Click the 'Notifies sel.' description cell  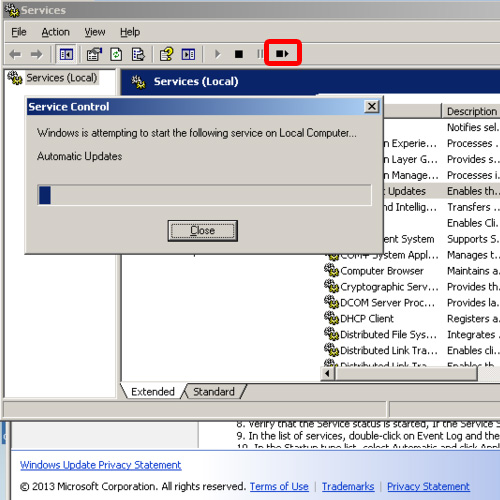click(x=473, y=127)
